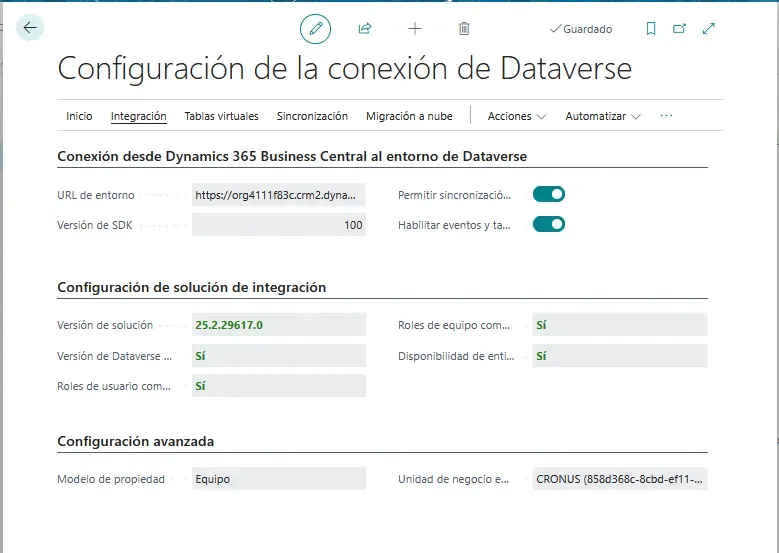Click the Unidad de negocio label
779x553 pixels.
454,479
